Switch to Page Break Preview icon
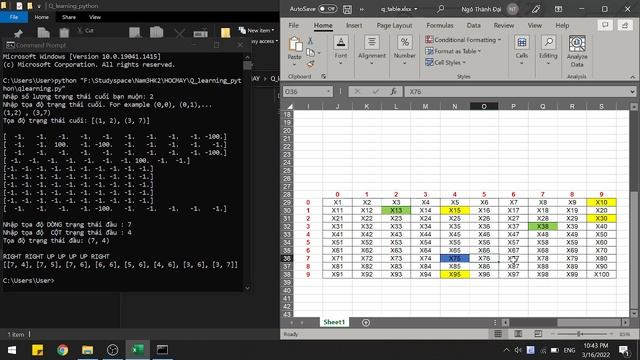Viewport: 640px width, 360px height. click(538, 334)
